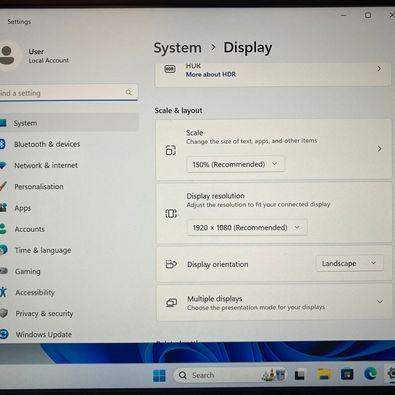Open Network & internet settings
This screenshot has width=395, height=395.
[68, 165]
